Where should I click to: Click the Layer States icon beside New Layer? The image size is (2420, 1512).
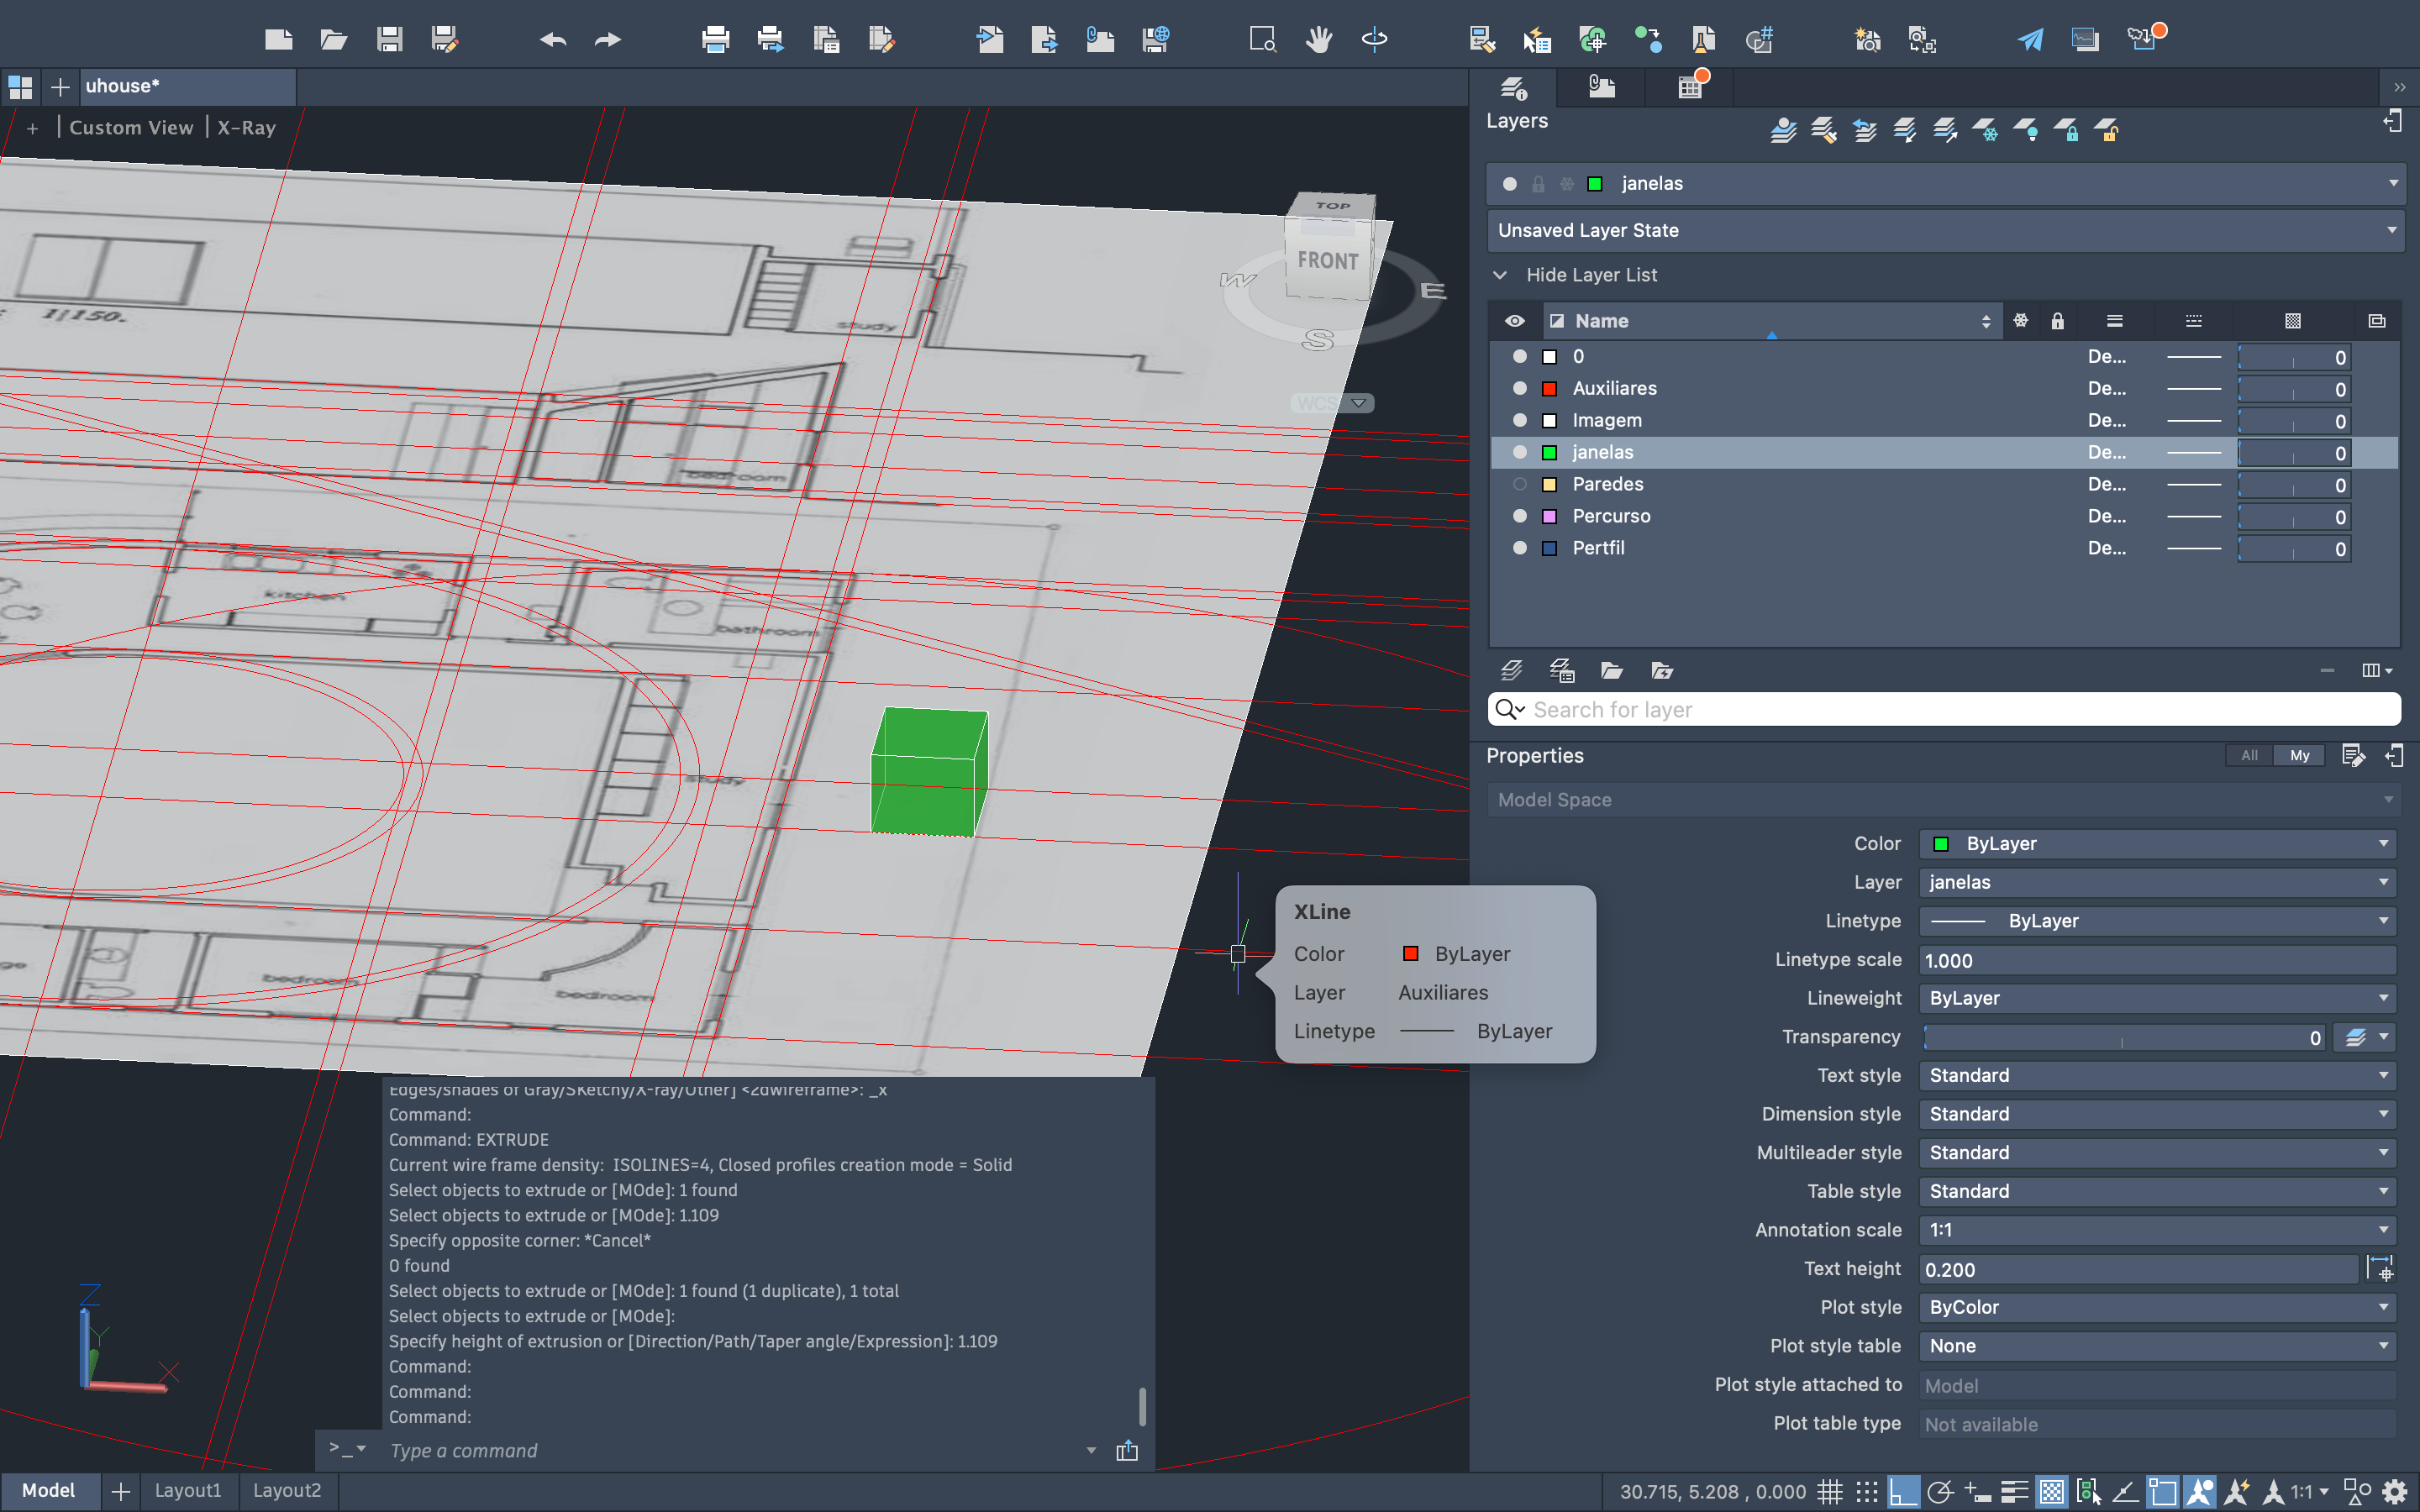(x=1562, y=670)
